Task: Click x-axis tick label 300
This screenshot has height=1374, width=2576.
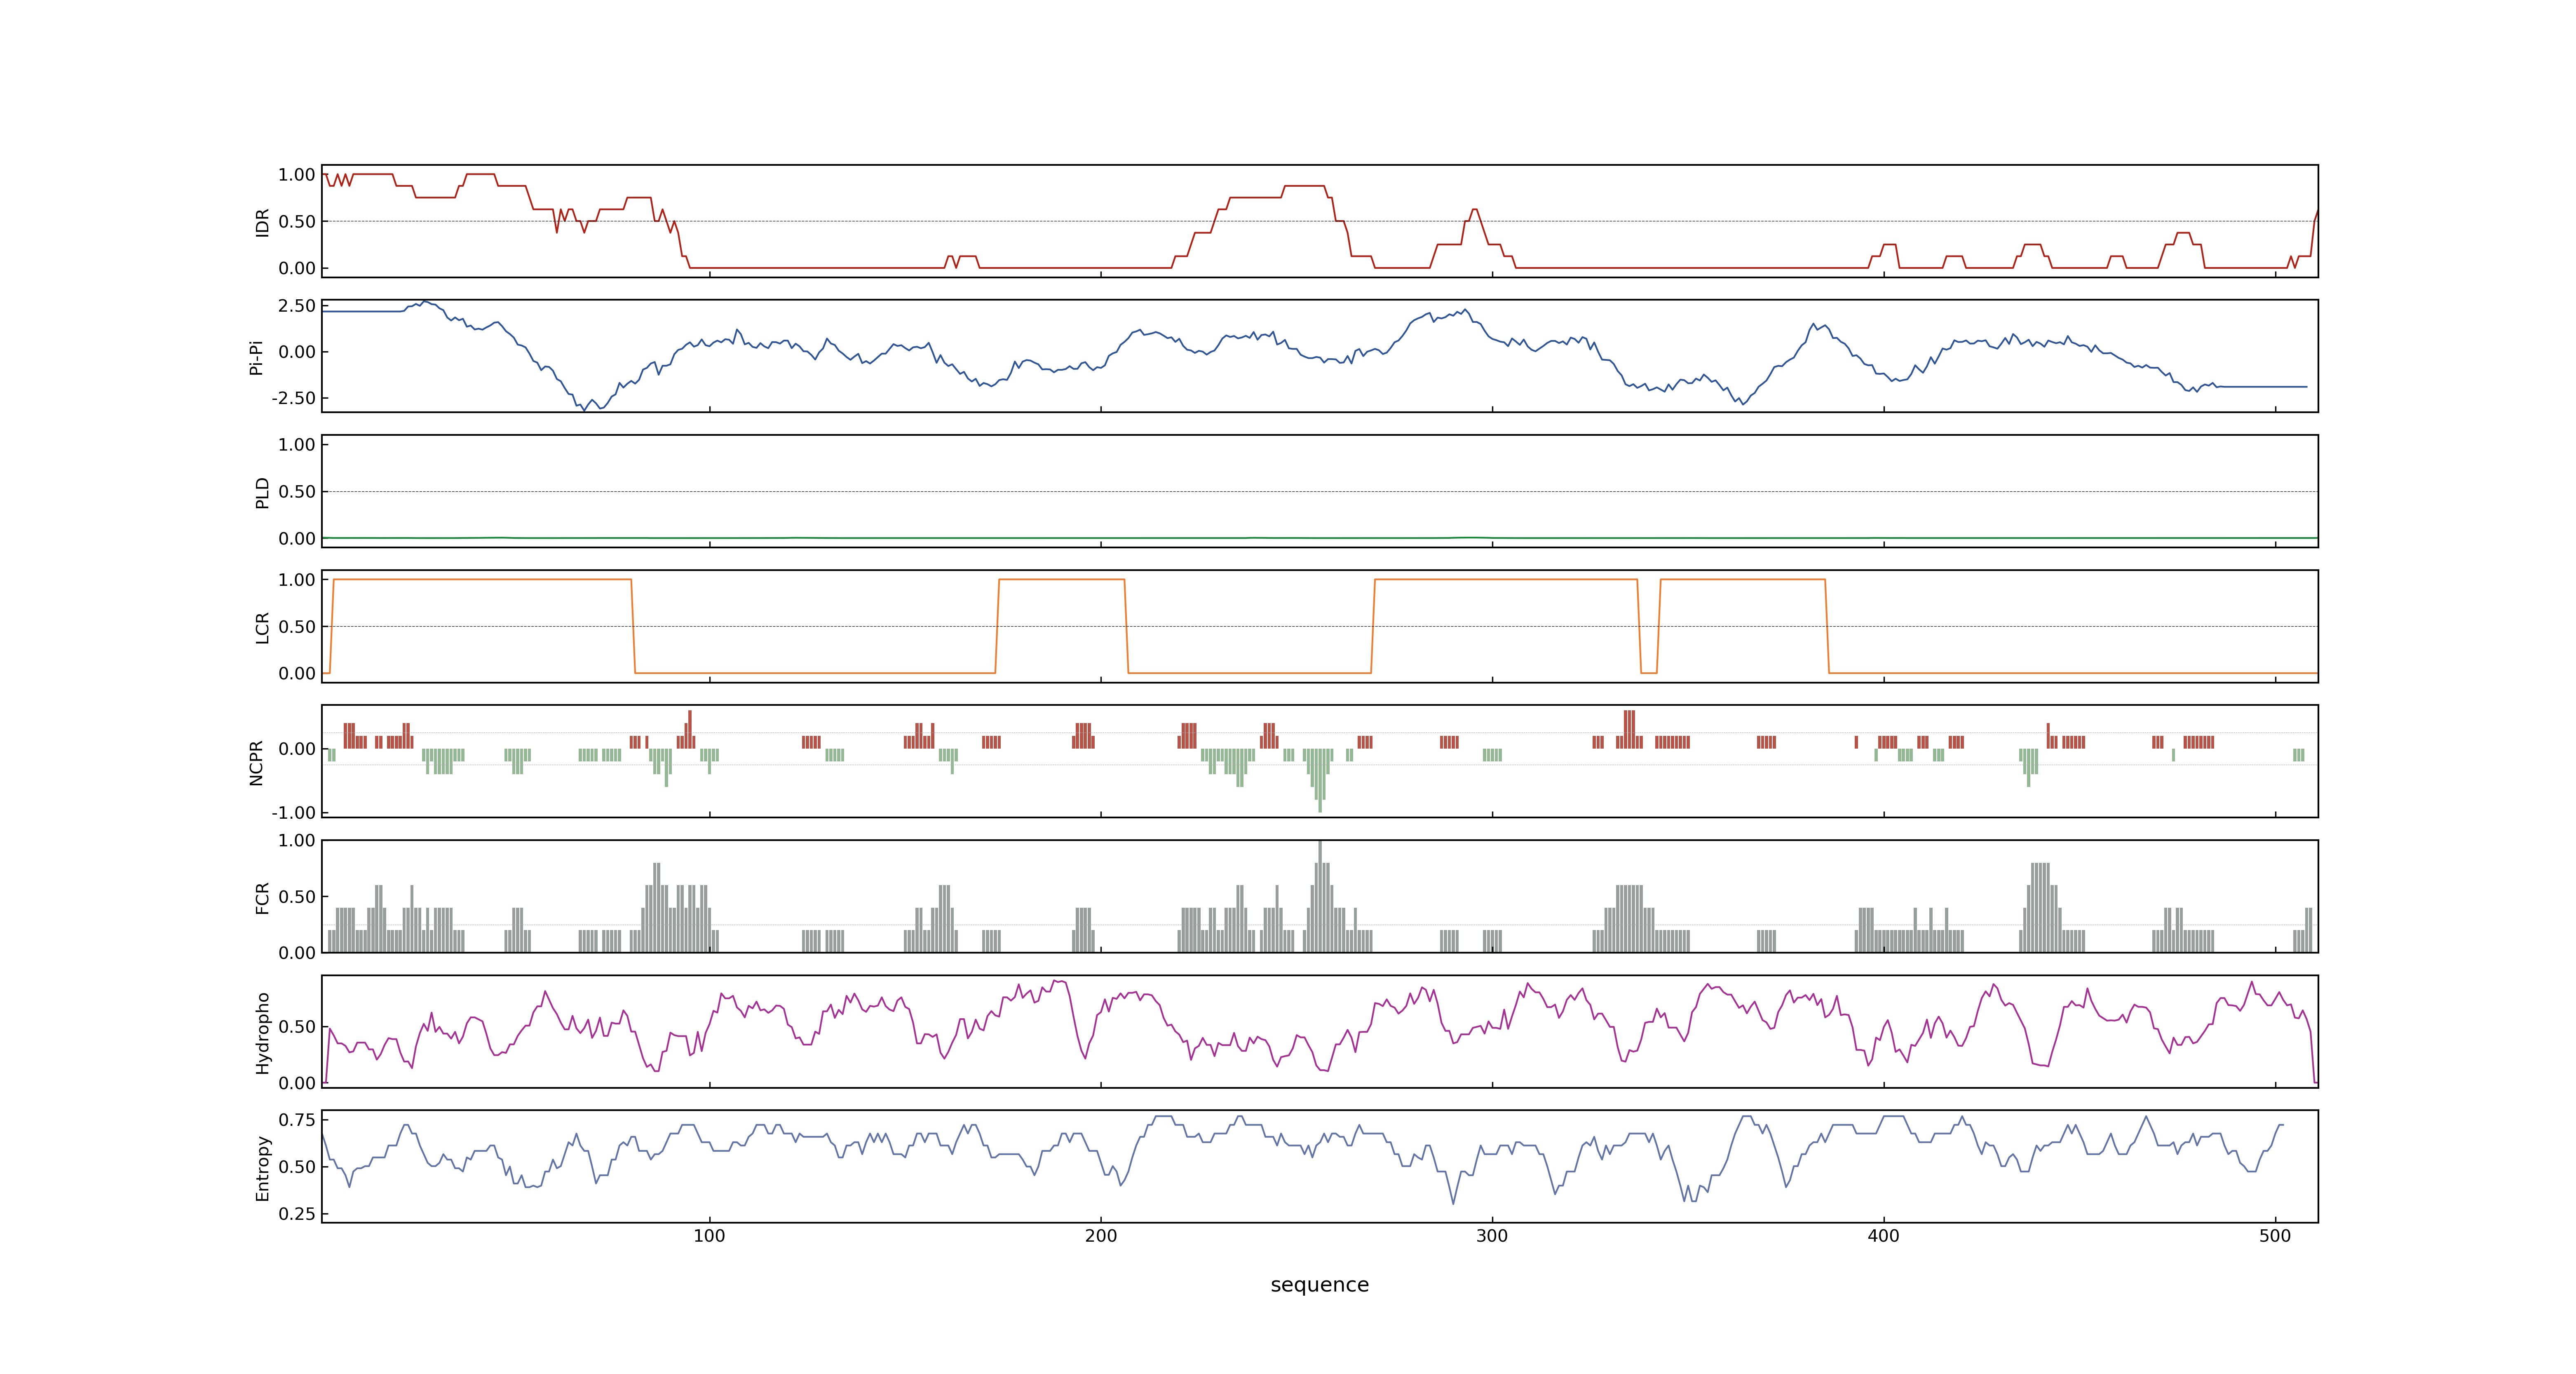Action: [1492, 1236]
